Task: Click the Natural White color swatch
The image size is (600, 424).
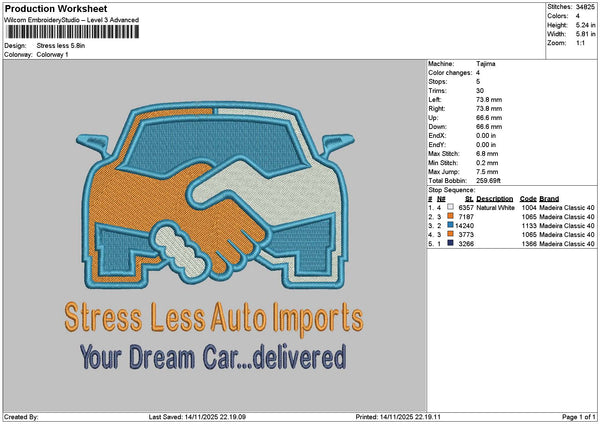Action: pos(451,207)
